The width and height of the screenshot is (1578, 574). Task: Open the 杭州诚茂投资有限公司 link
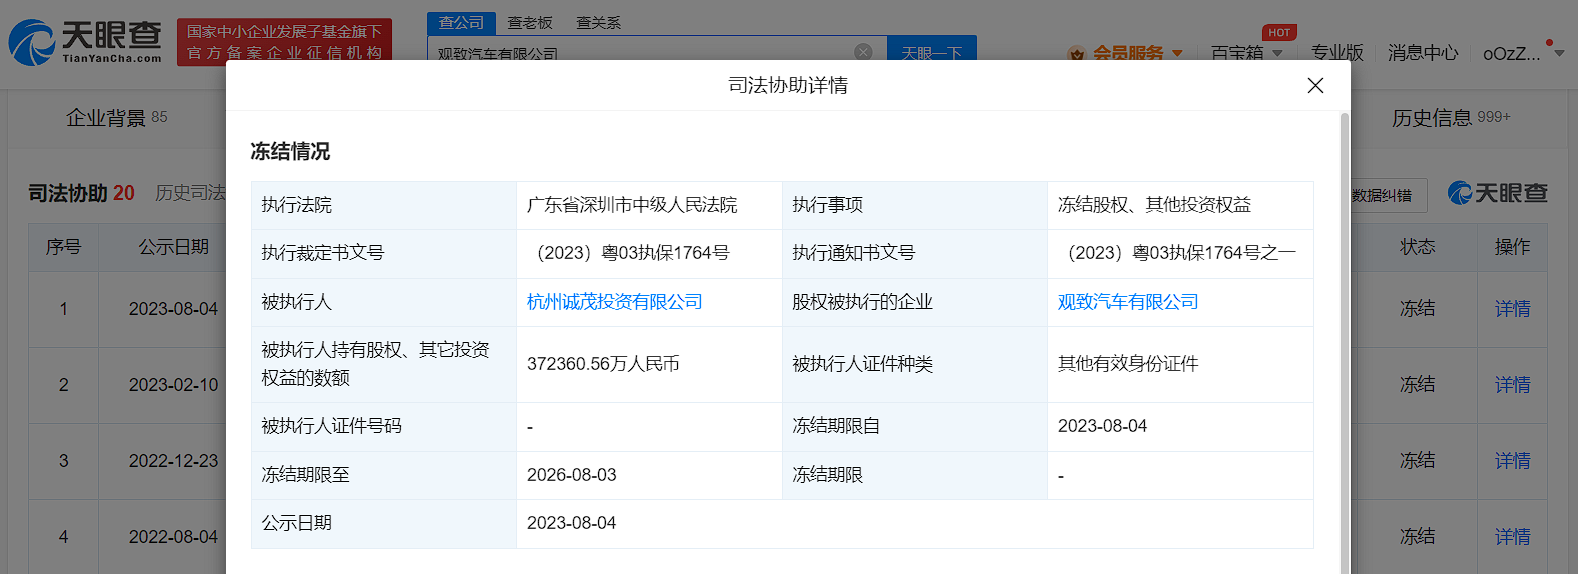(x=614, y=302)
